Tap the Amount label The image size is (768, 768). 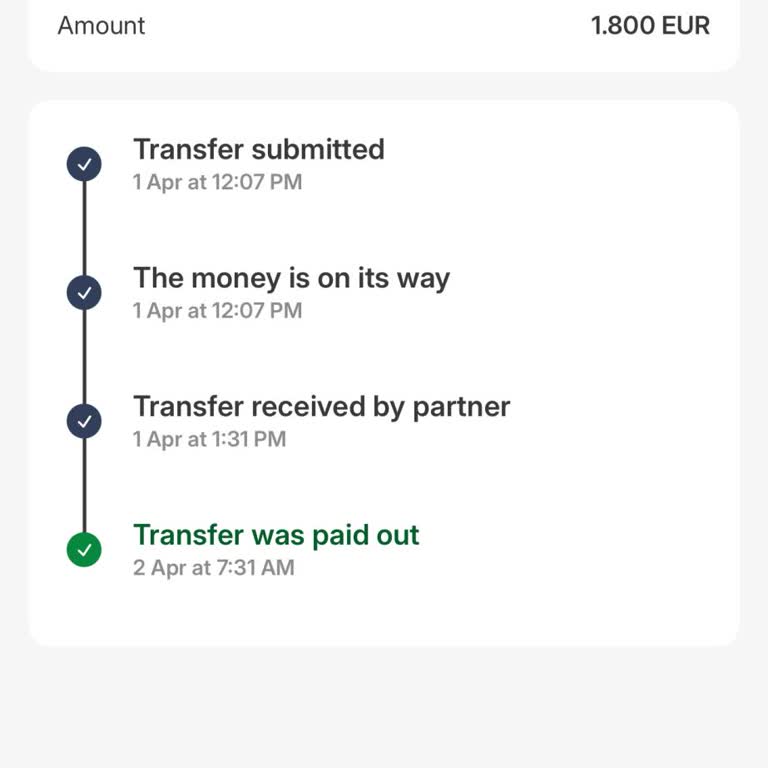coord(101,26)
